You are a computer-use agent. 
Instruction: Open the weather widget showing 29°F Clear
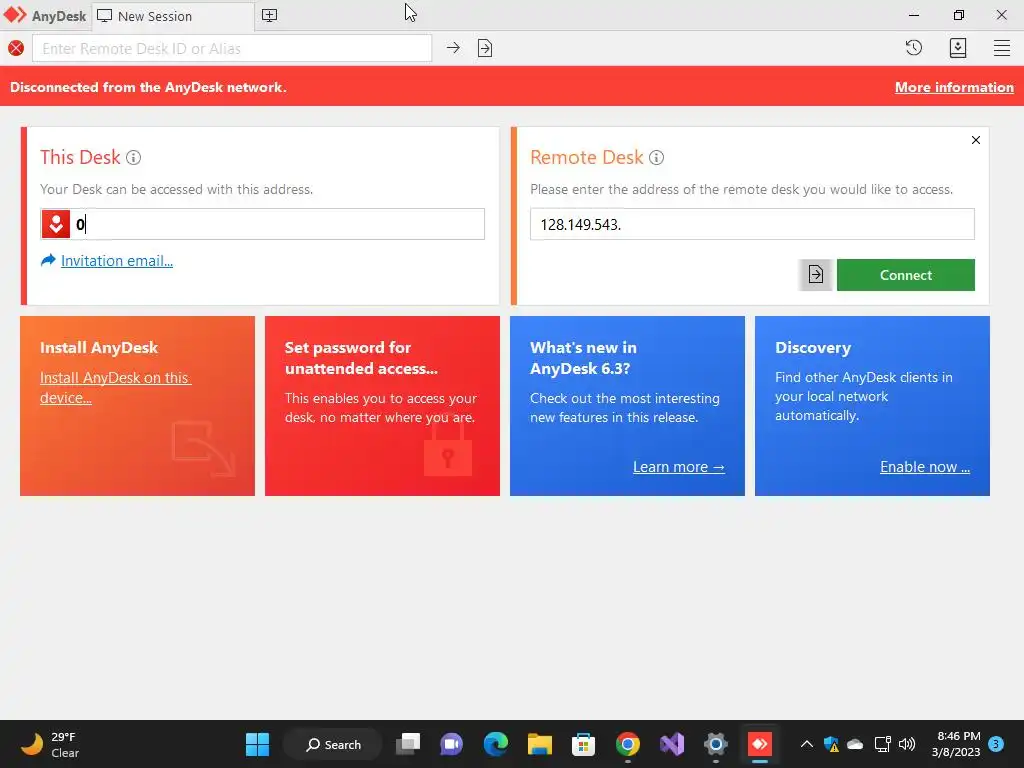coord(50,744)
